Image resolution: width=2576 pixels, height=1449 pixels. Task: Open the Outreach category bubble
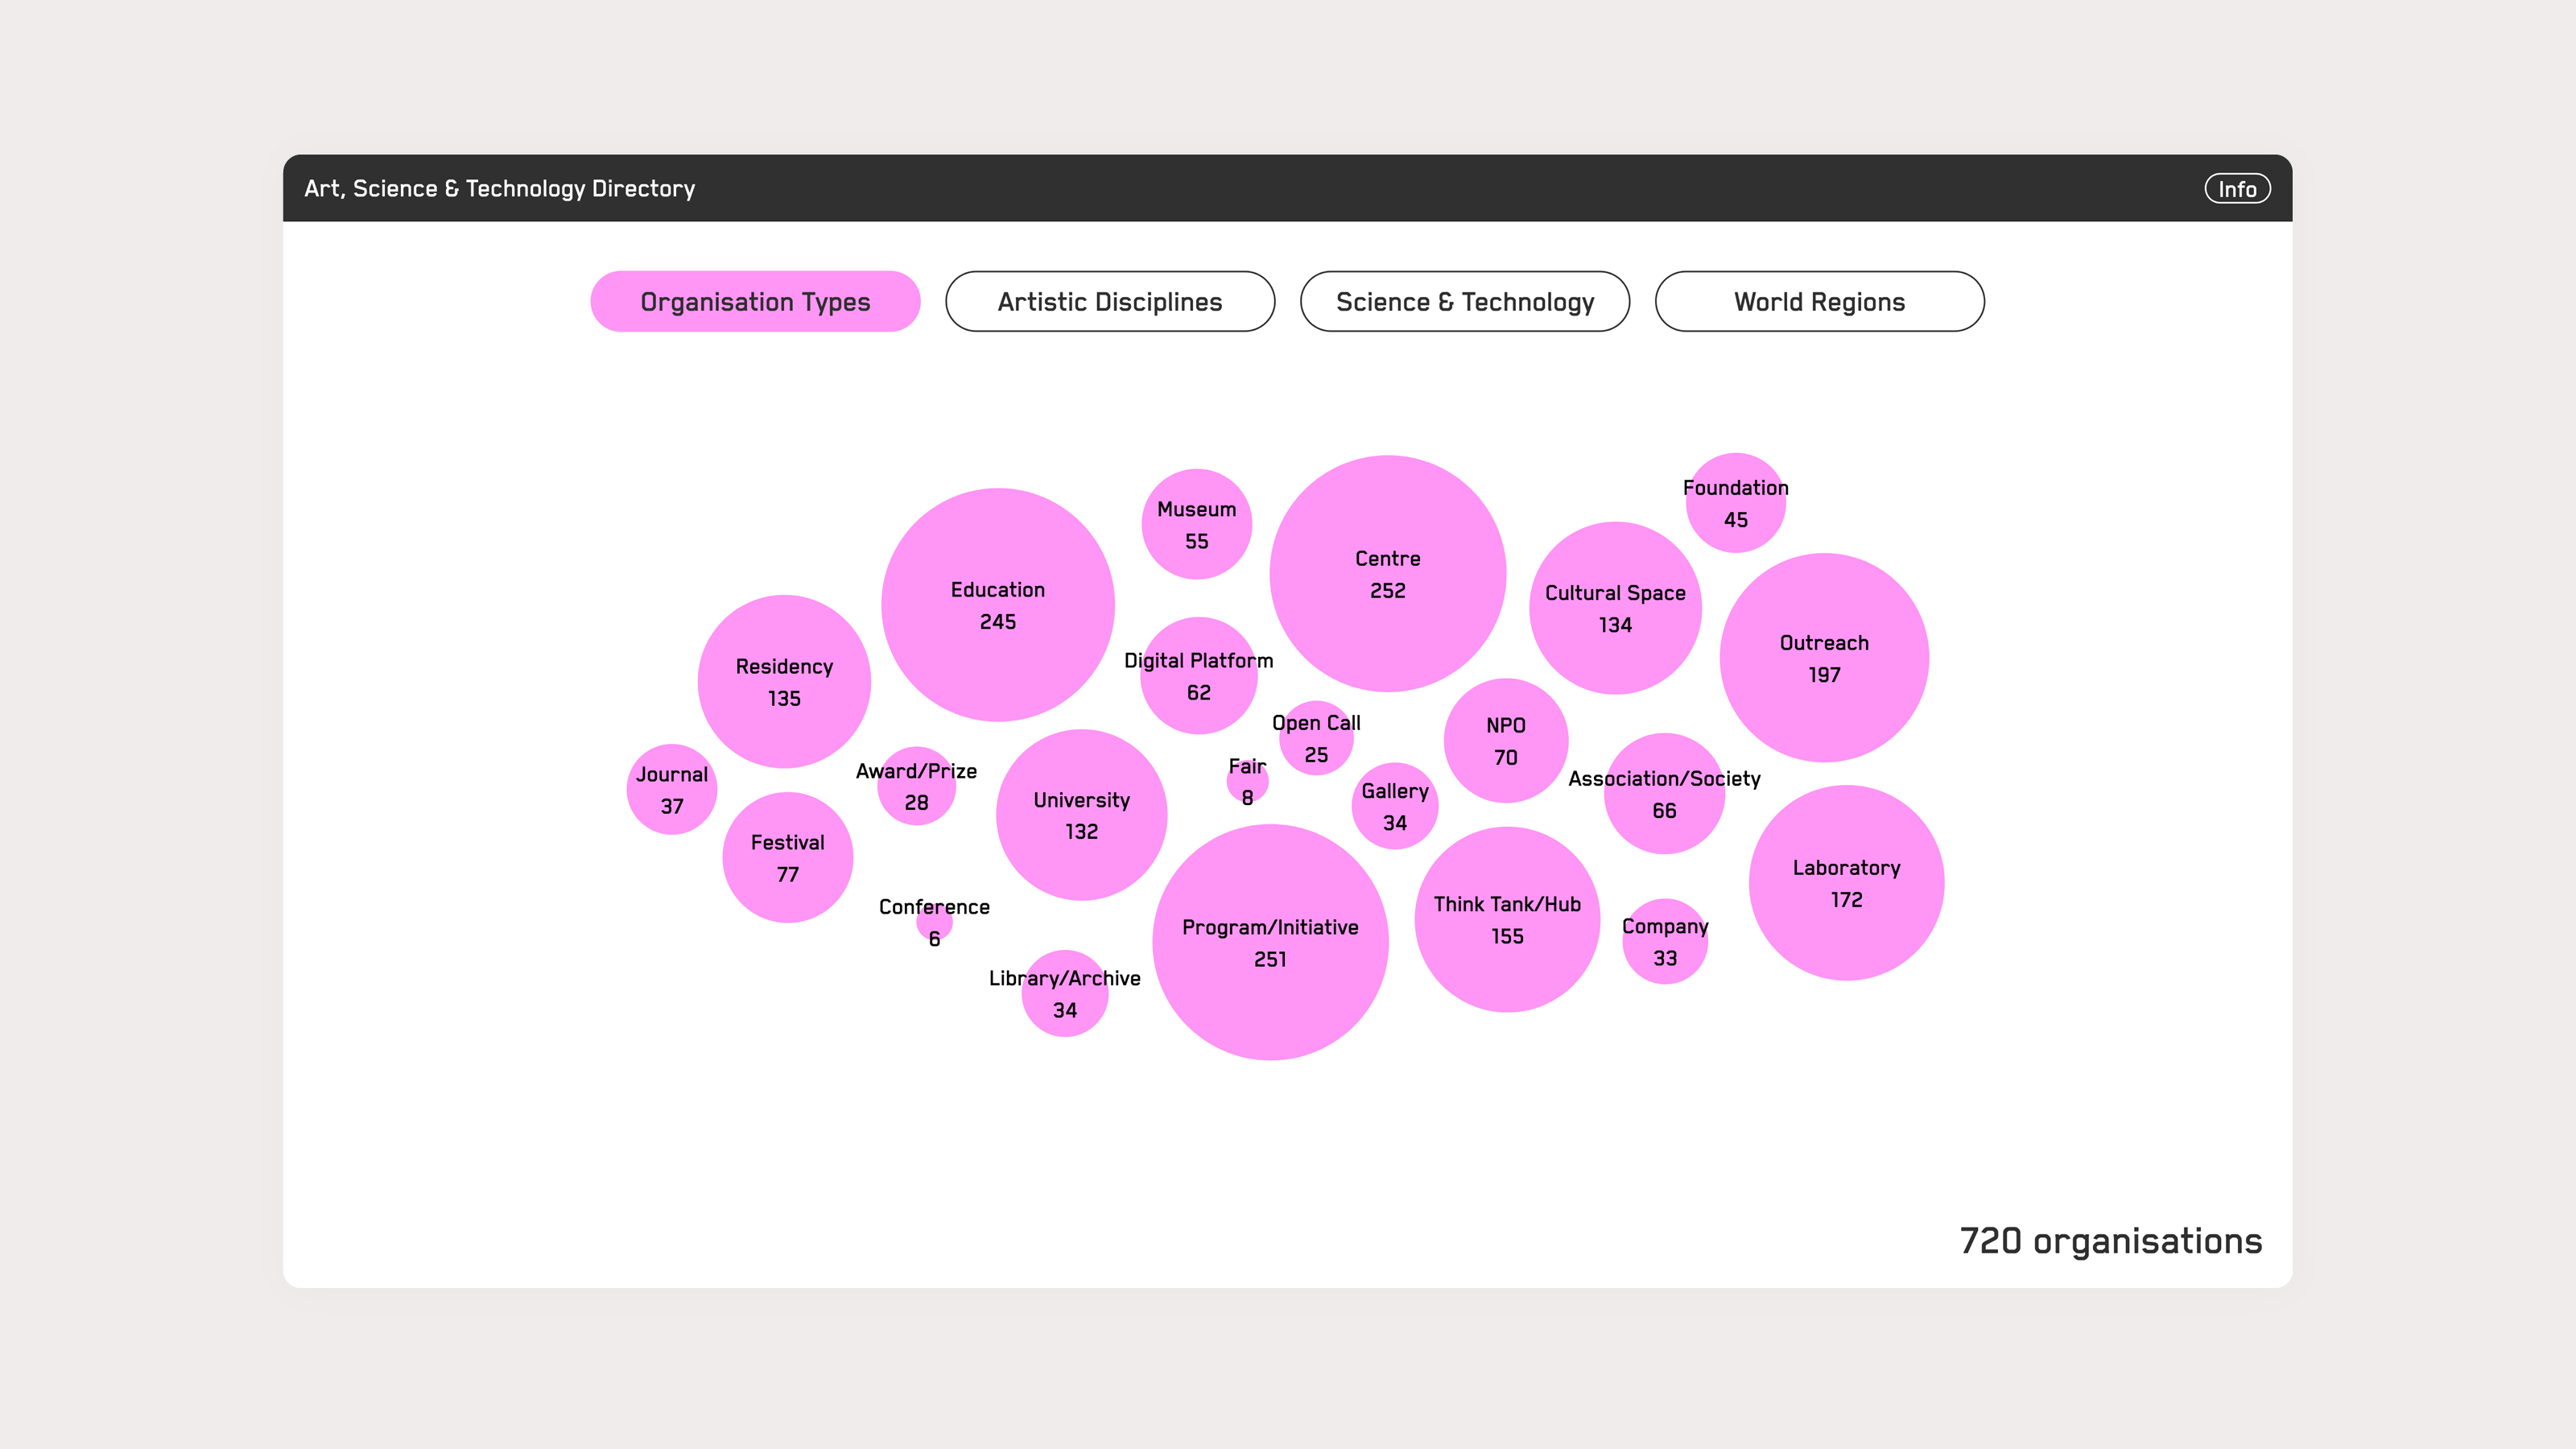[1823, 658]
